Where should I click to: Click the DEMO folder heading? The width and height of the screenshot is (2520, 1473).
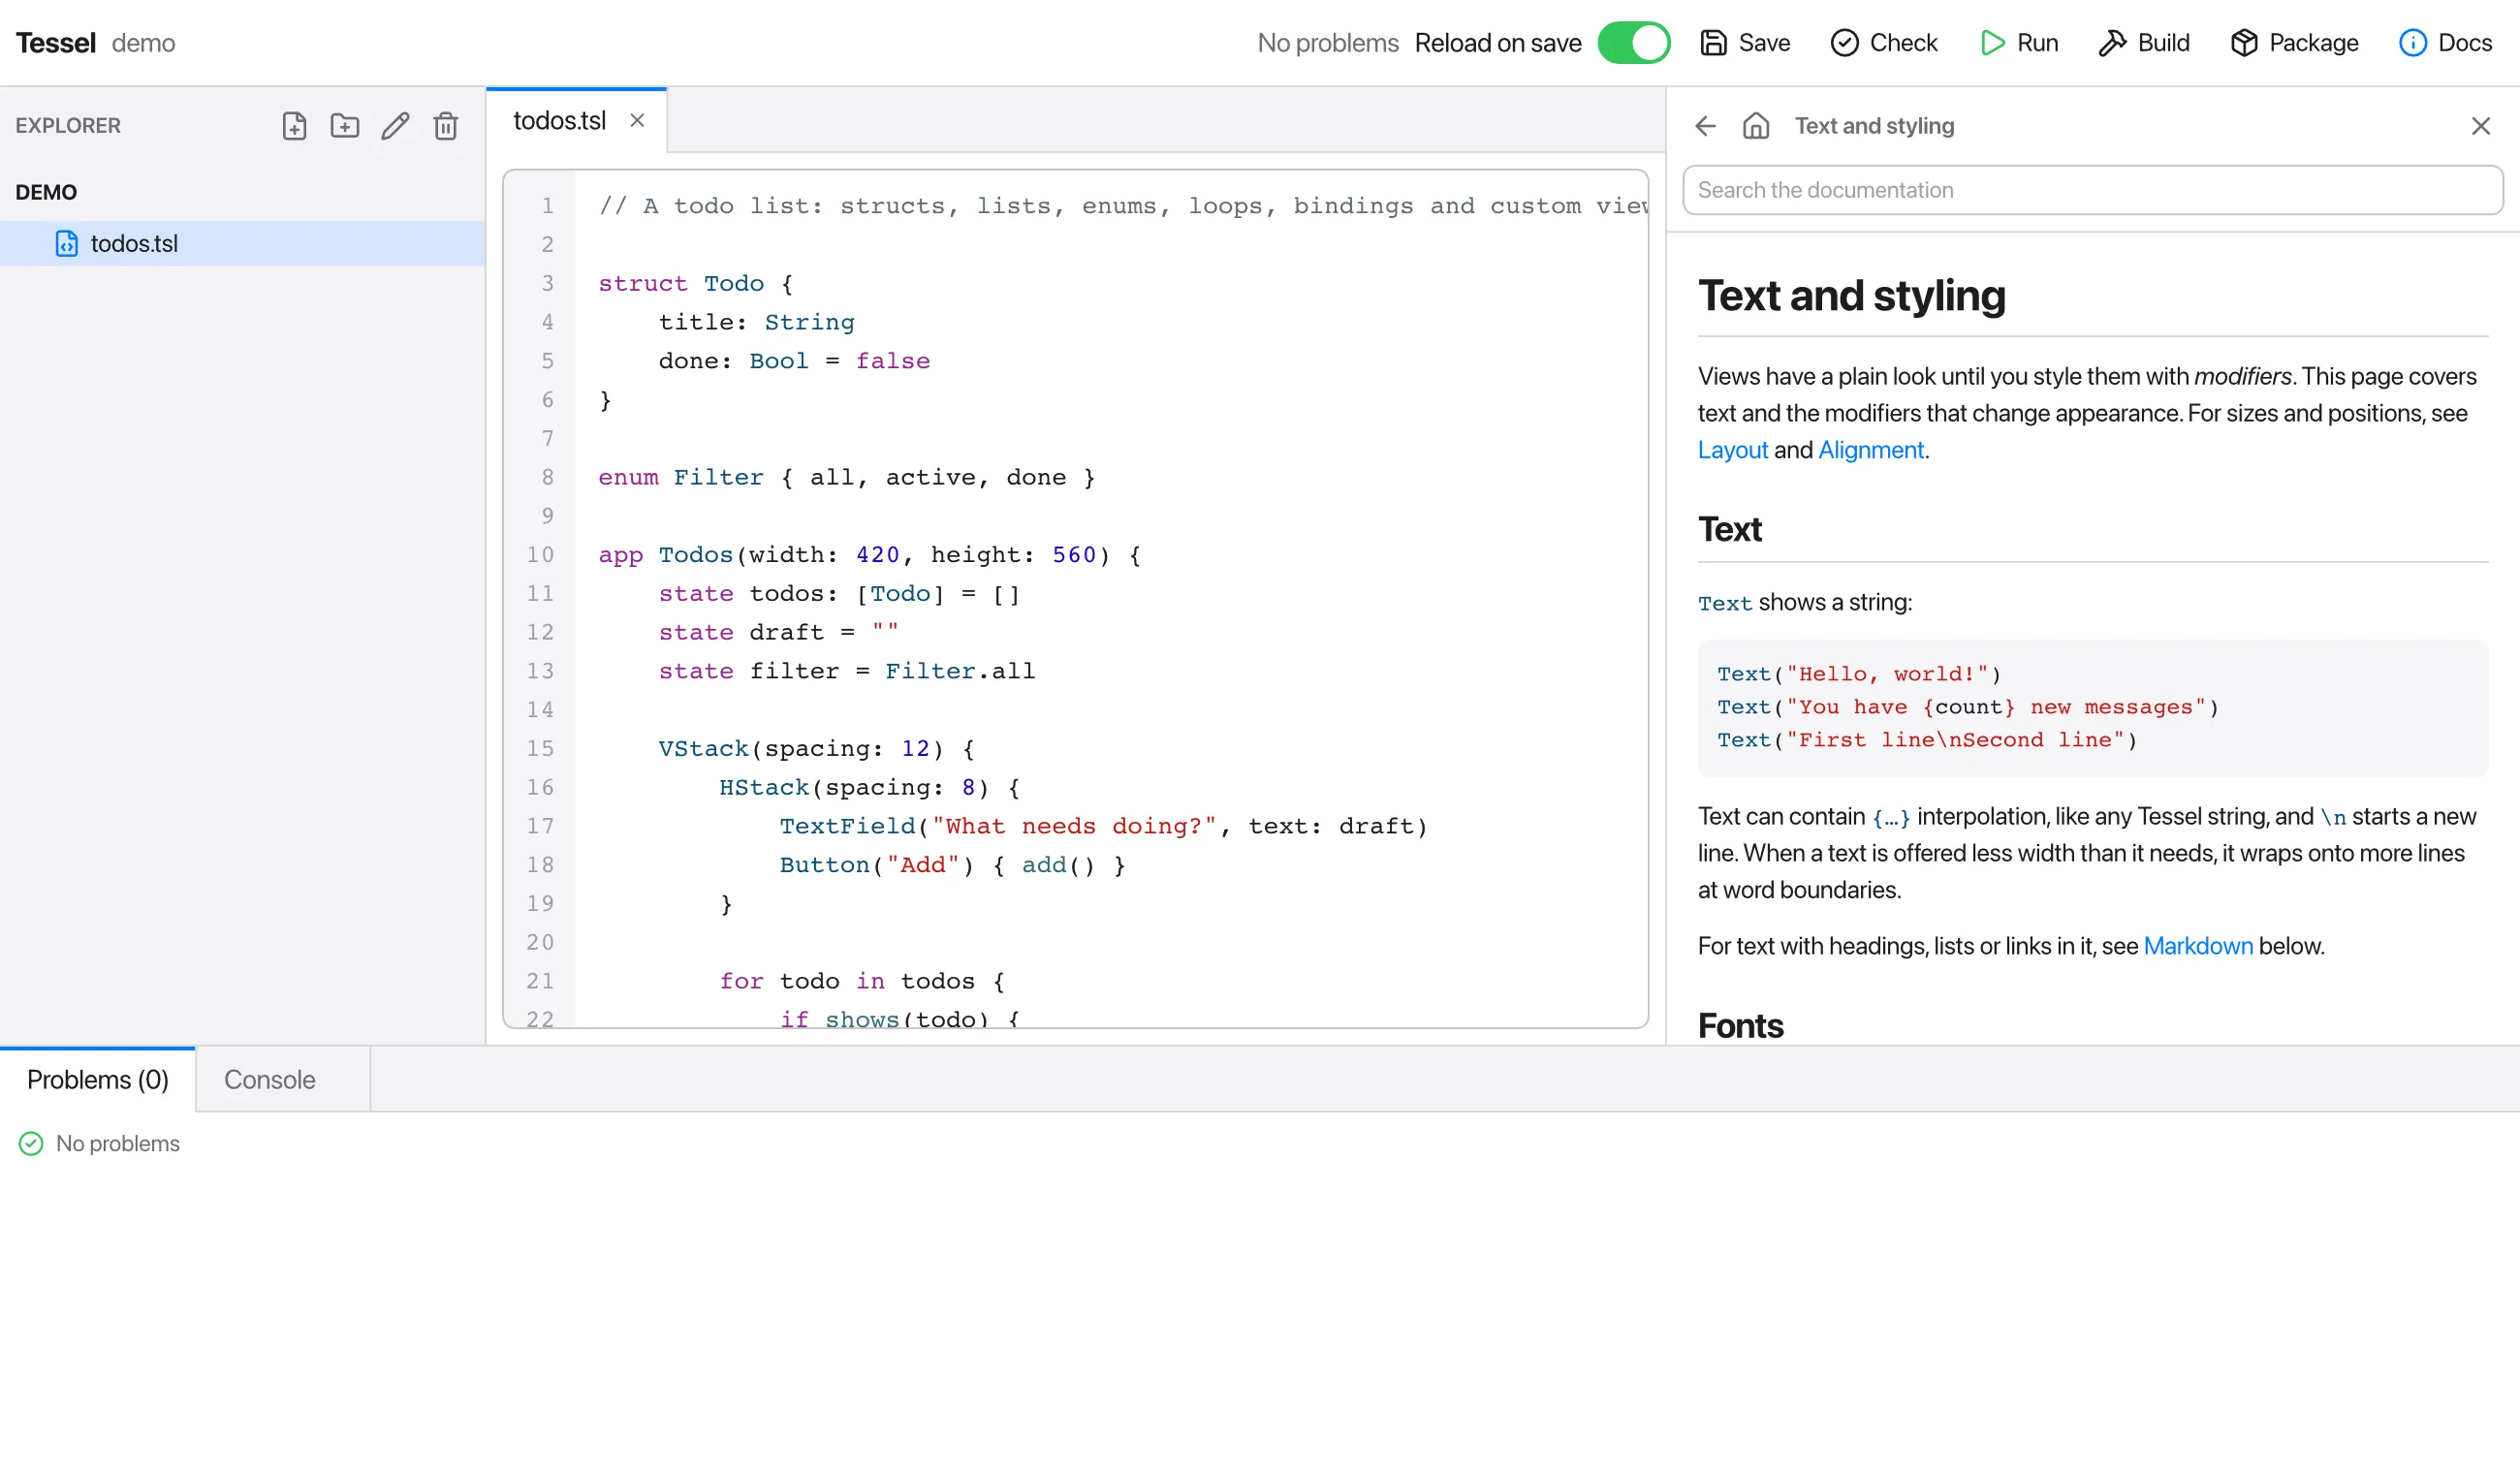(x=46, y=192)
